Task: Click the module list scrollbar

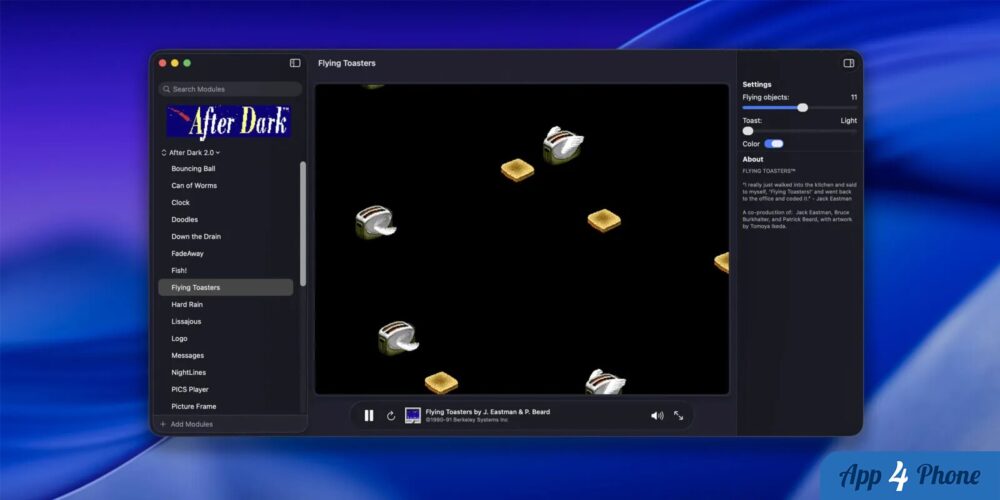Action: 303,223
